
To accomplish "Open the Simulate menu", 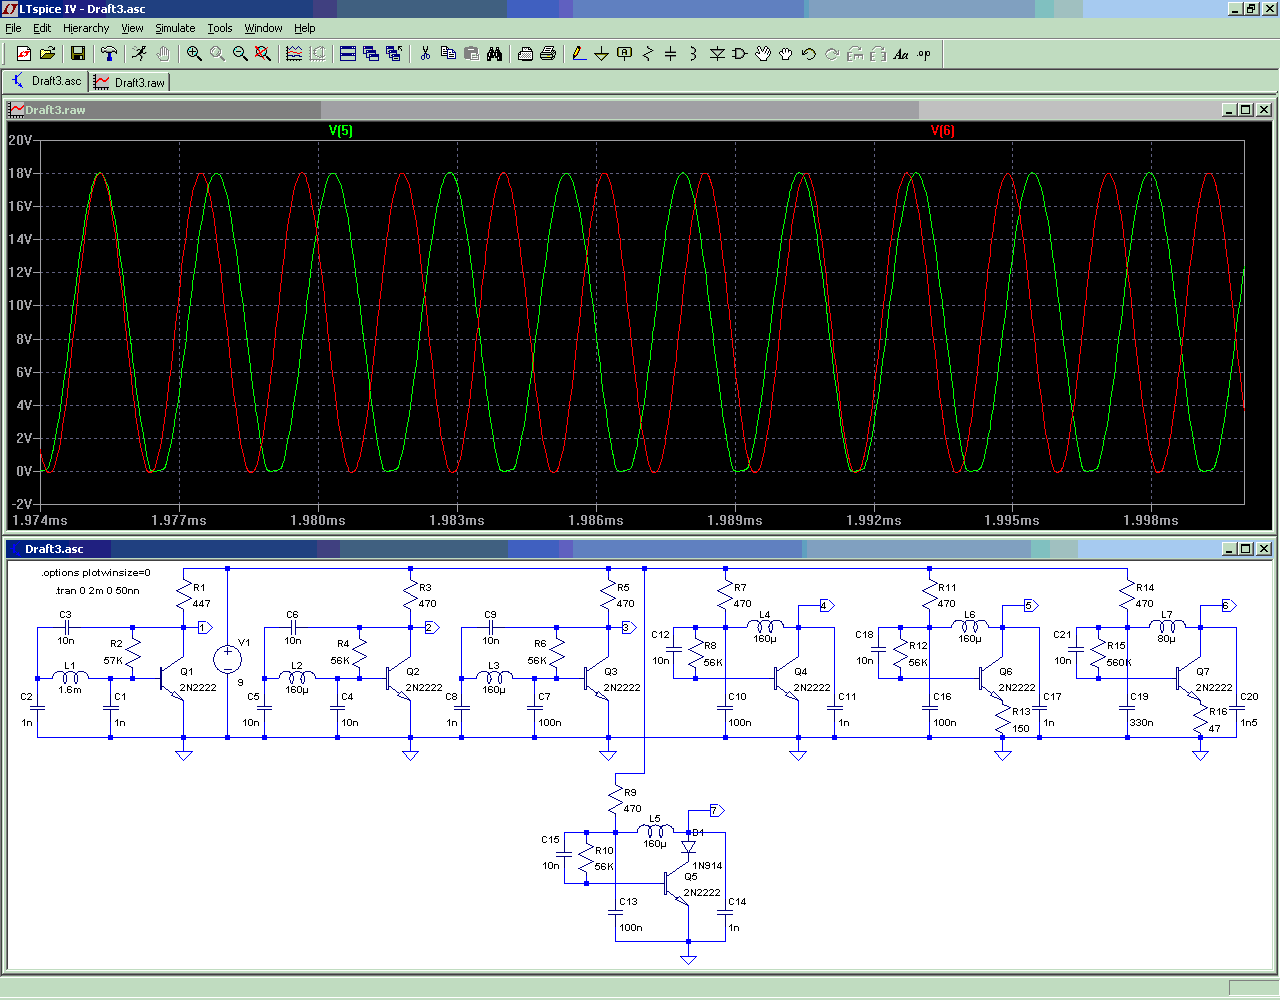I will pyautogui.click(x=175, y=28).
